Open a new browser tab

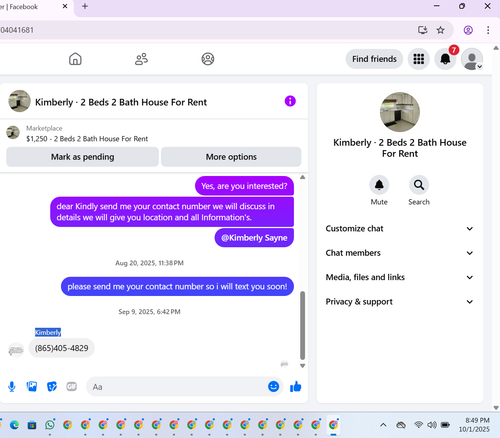coord(85,6)
